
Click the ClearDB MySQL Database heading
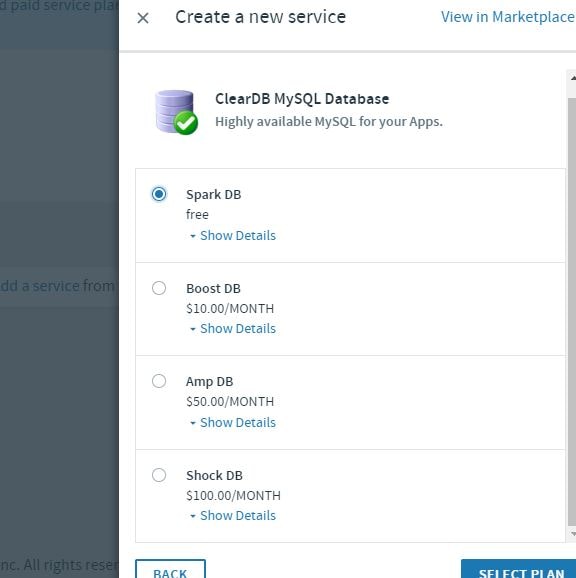click(302, 99)
